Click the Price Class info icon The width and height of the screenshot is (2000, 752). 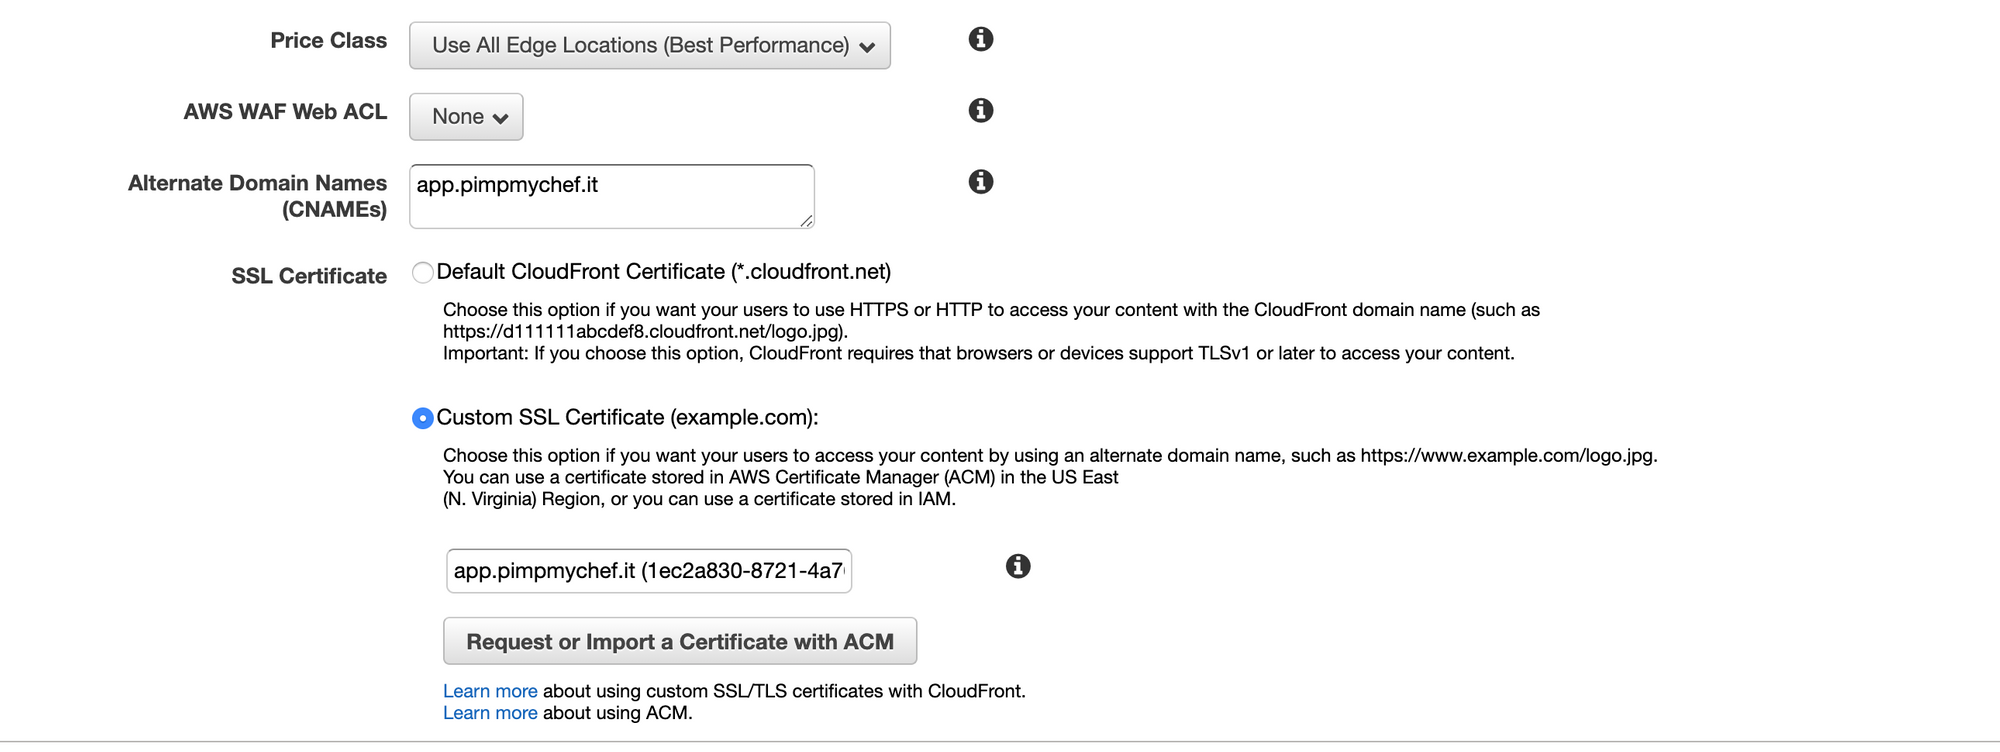(980, 39)
